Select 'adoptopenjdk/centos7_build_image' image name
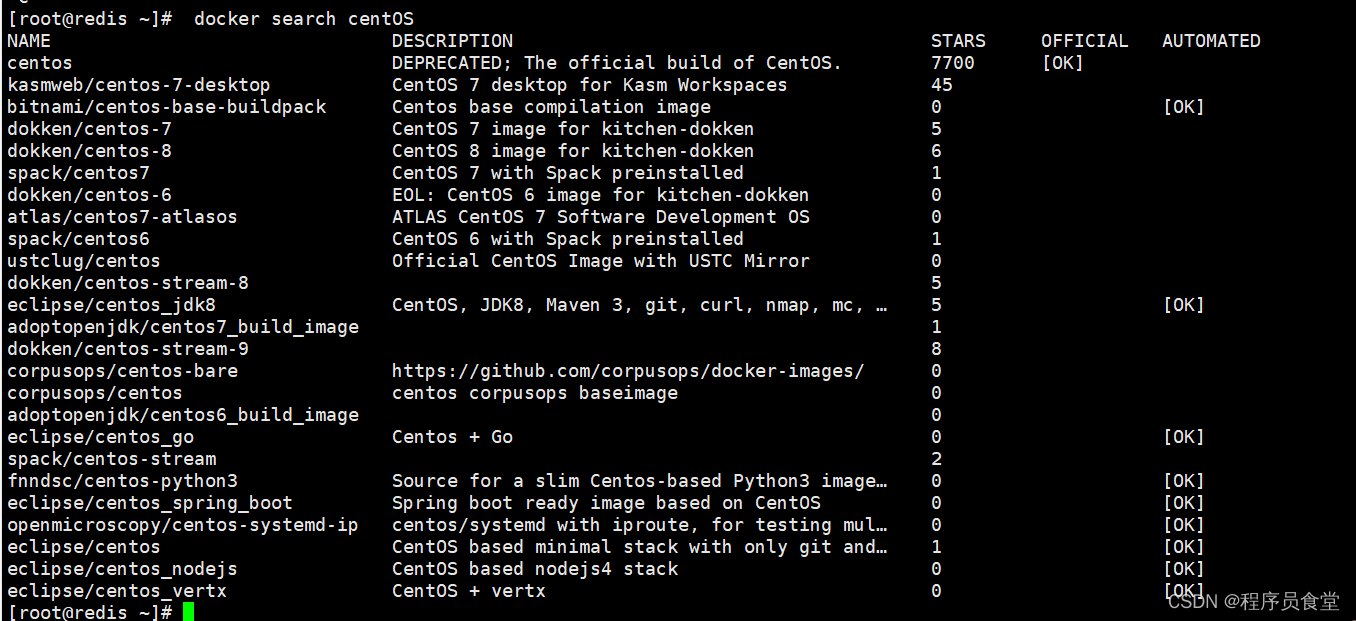Screen dimensions: 1356x621 click(x=183, y=327)
